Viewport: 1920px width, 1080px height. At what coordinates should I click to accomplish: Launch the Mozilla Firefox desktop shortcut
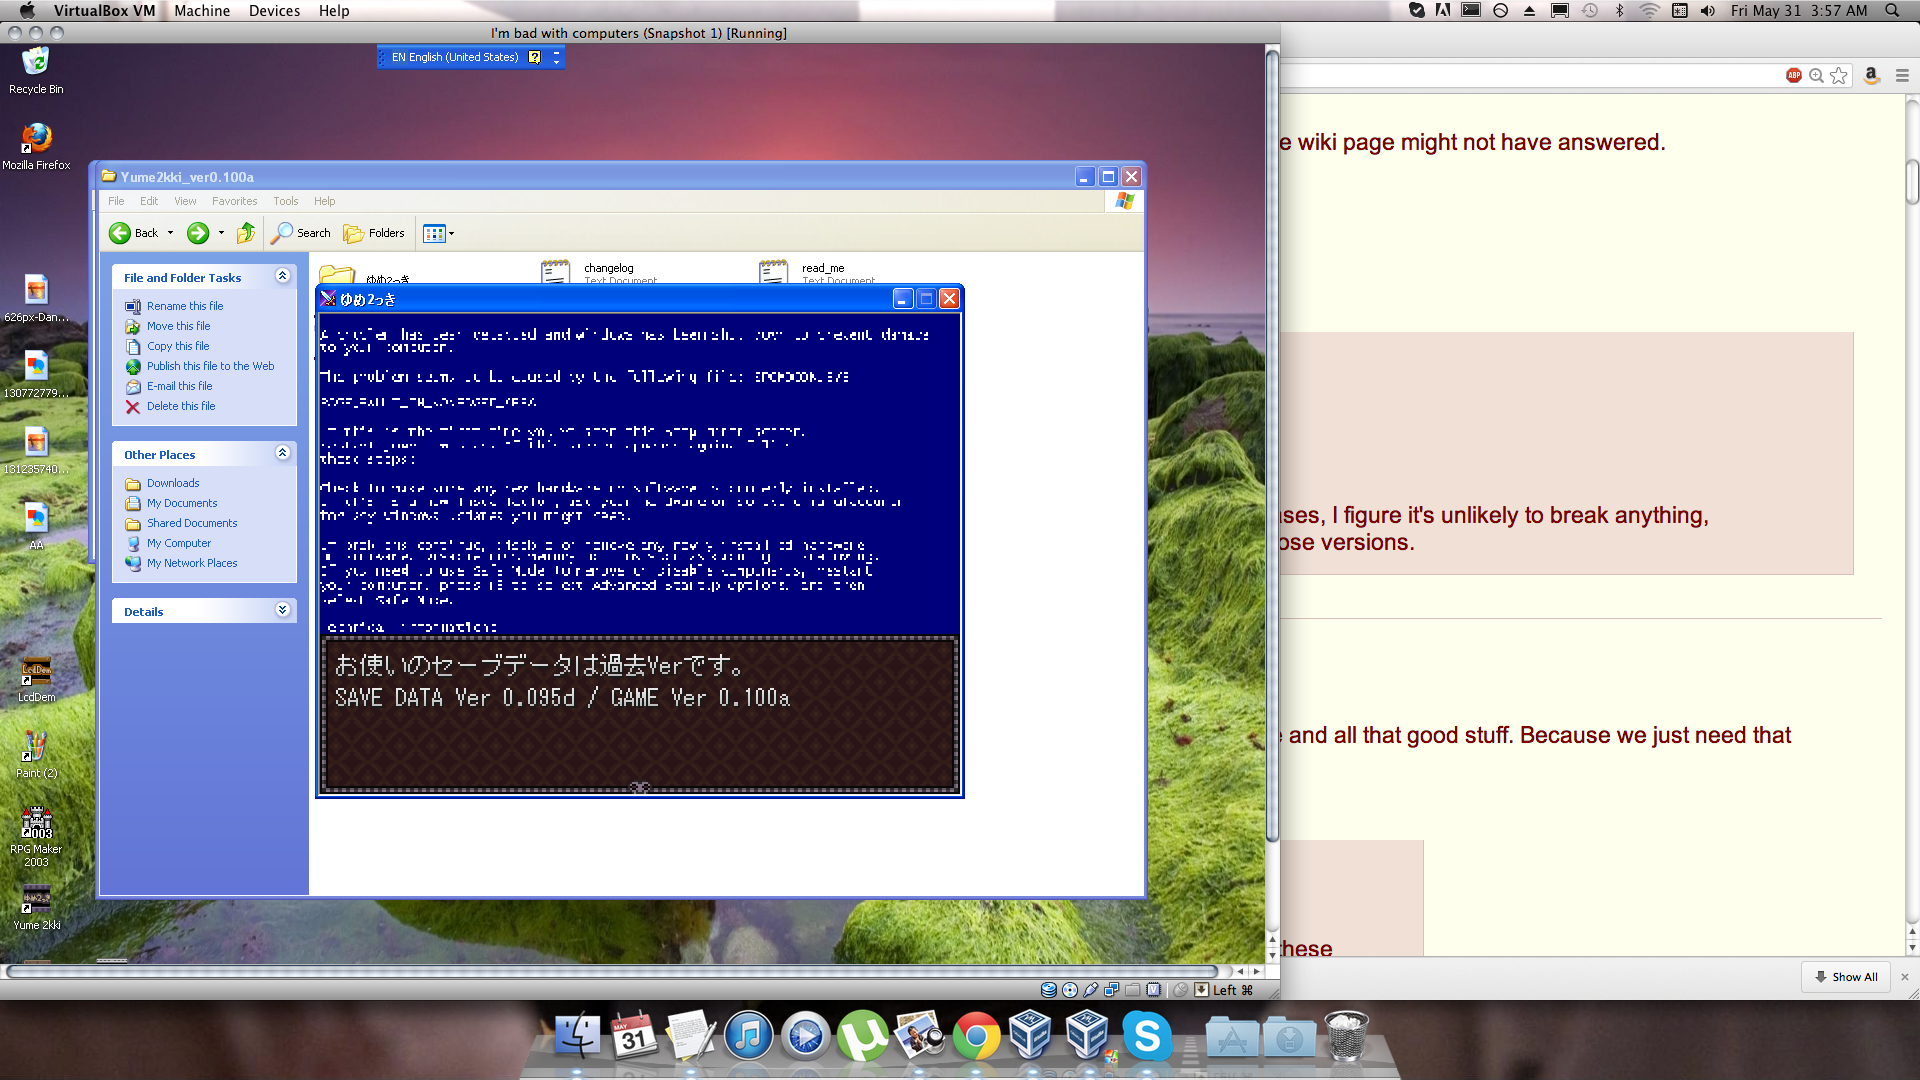click(36, 146)
